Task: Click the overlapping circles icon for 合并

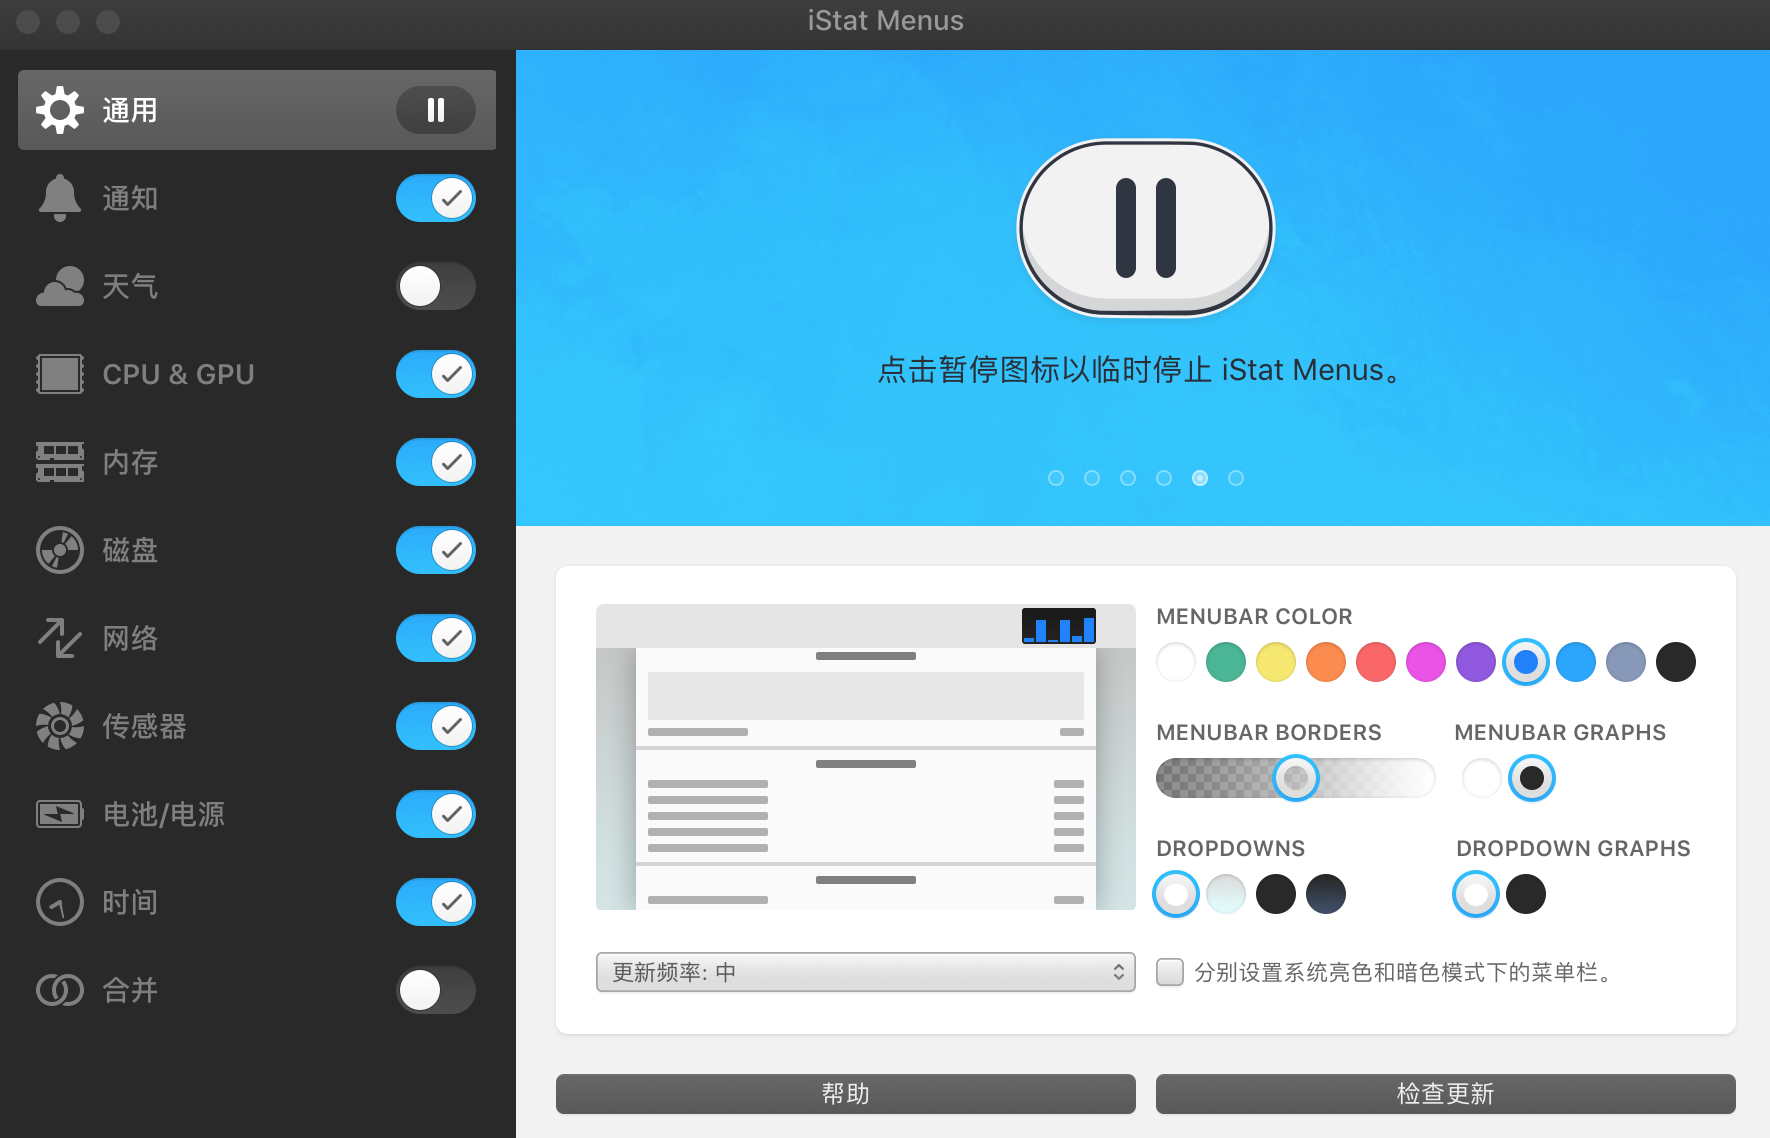Action: coord(60,990)
